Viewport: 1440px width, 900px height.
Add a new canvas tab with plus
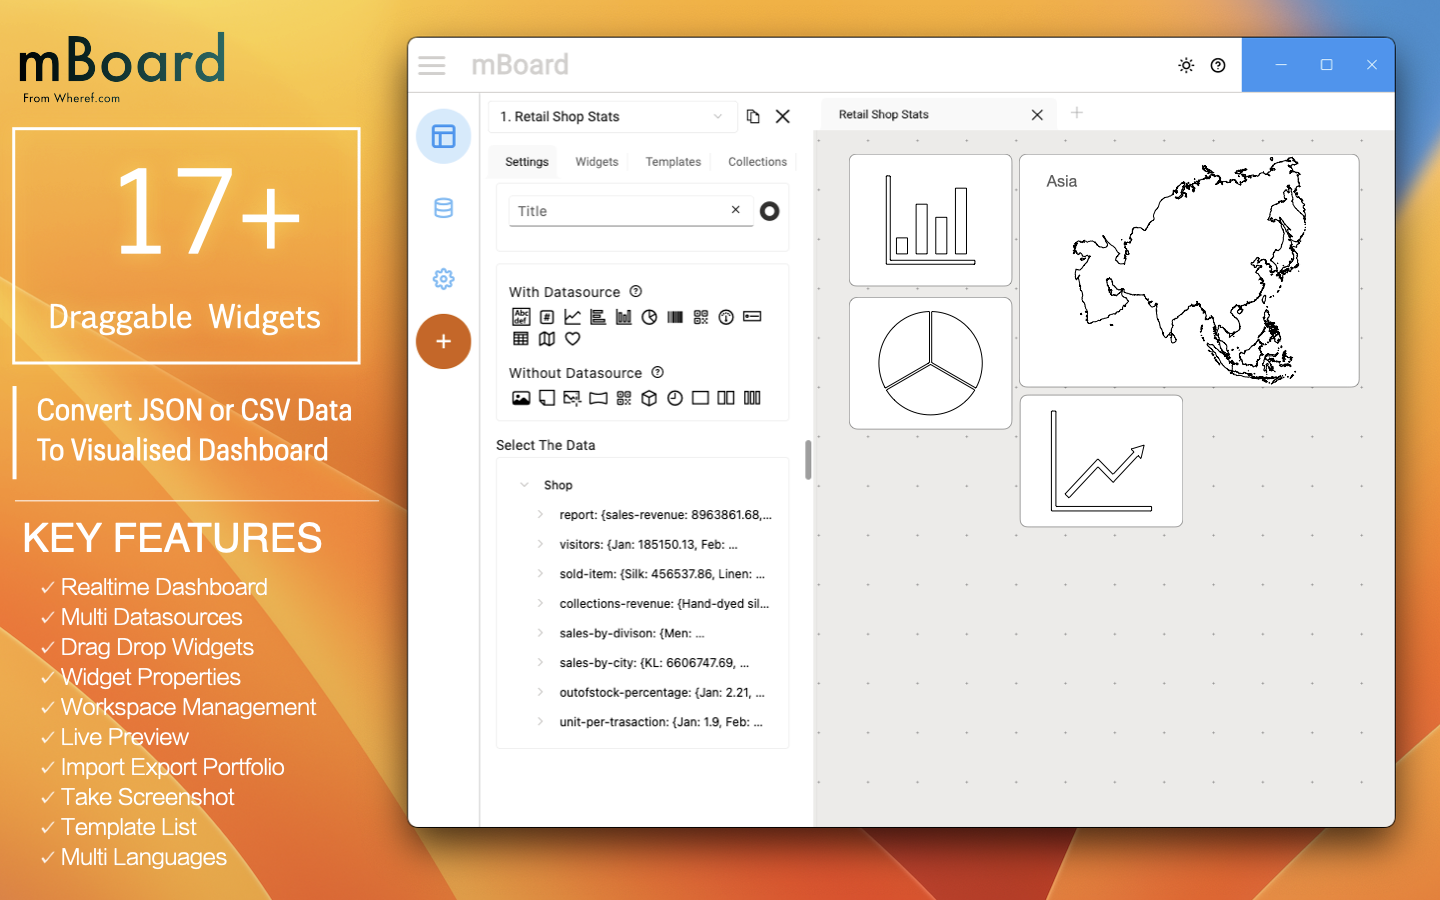1077,113
